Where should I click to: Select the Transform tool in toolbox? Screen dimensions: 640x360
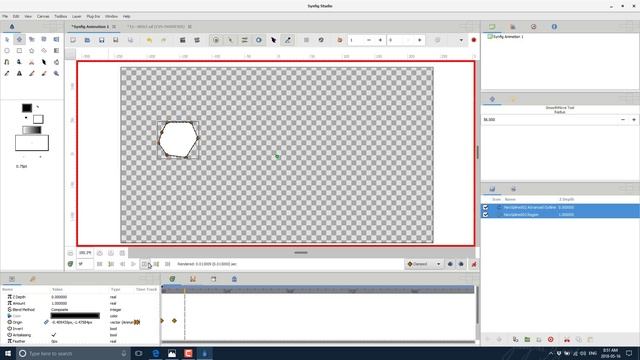7,40
